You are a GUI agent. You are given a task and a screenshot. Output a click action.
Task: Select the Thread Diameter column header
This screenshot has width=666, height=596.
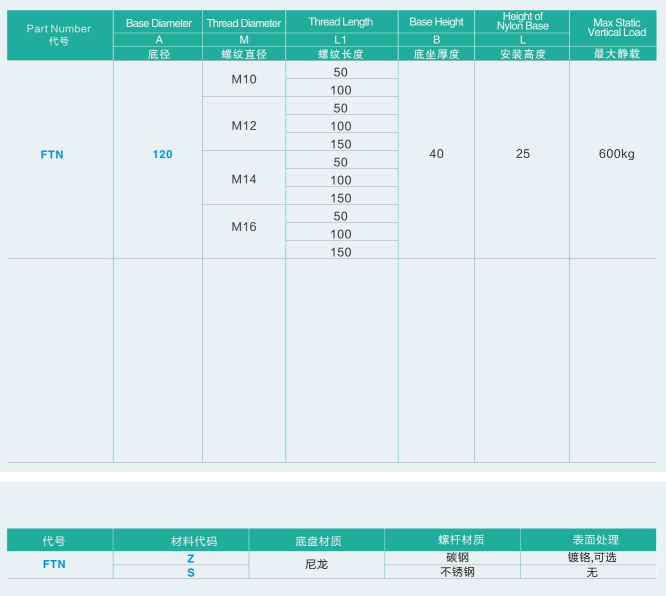pos(244,23)
